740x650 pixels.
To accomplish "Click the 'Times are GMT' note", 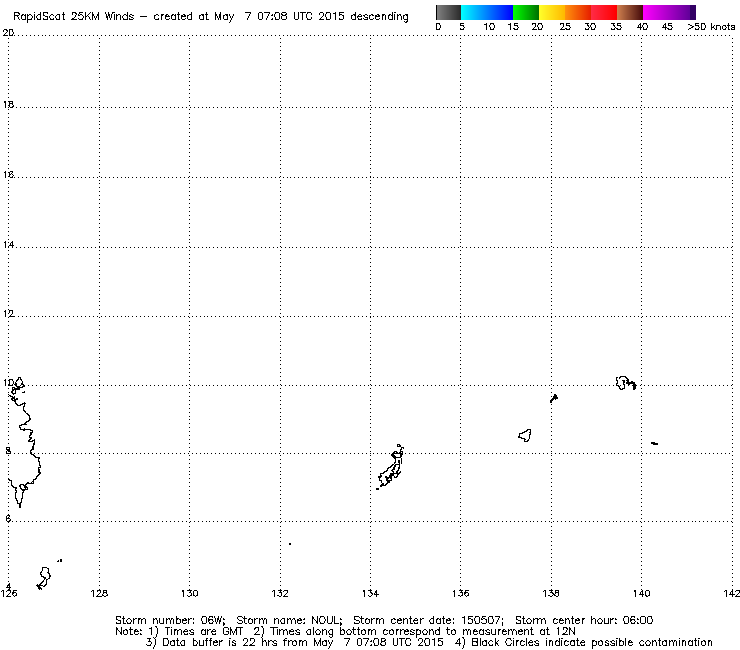I will point(203,632).
